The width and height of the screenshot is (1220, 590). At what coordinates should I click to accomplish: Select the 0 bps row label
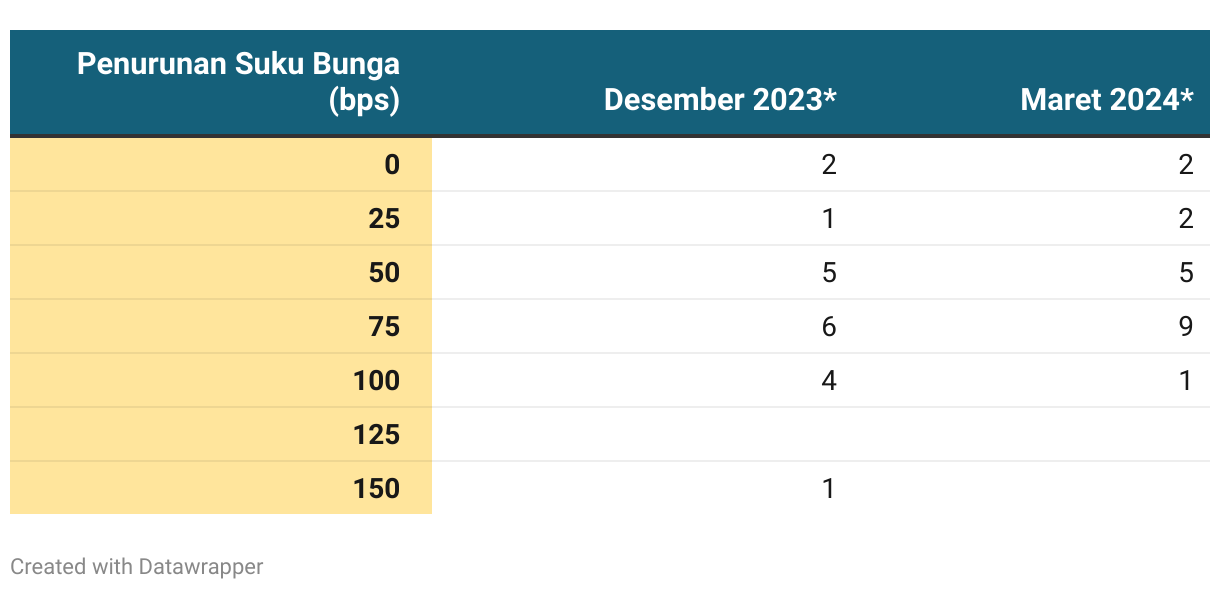(391, 165)
